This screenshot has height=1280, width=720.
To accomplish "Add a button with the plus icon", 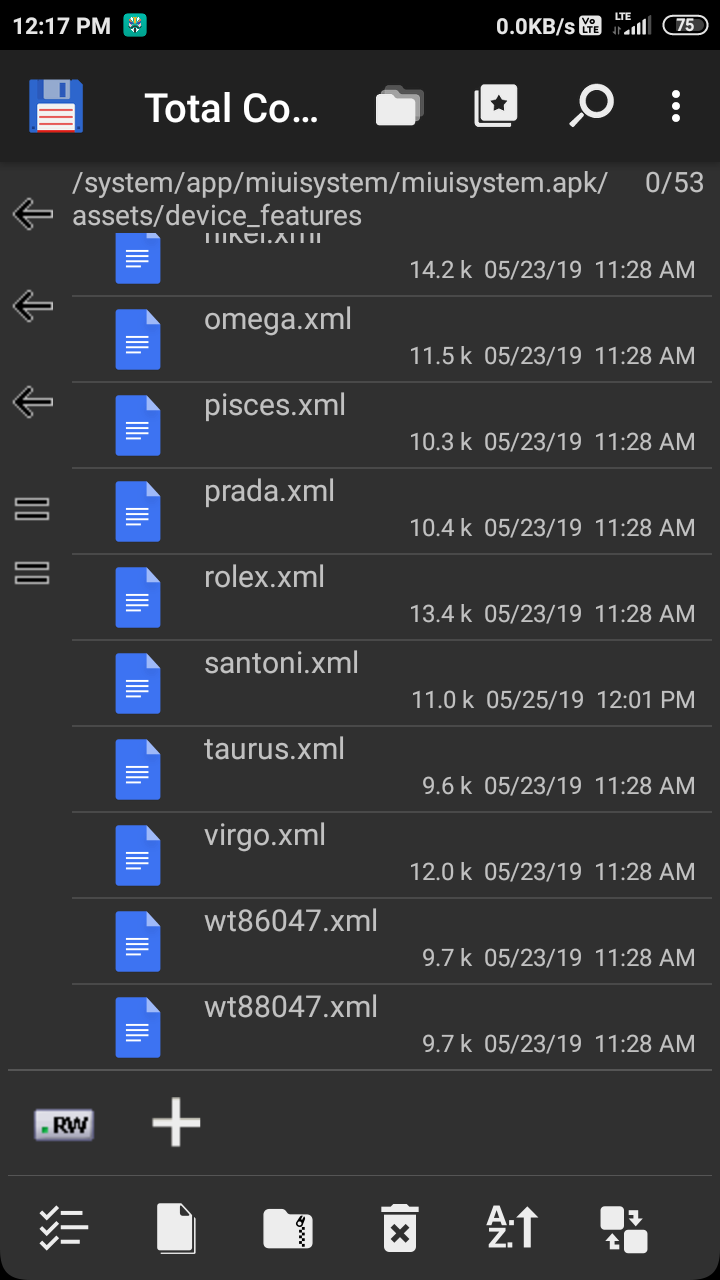I will tap(176, 1122).
